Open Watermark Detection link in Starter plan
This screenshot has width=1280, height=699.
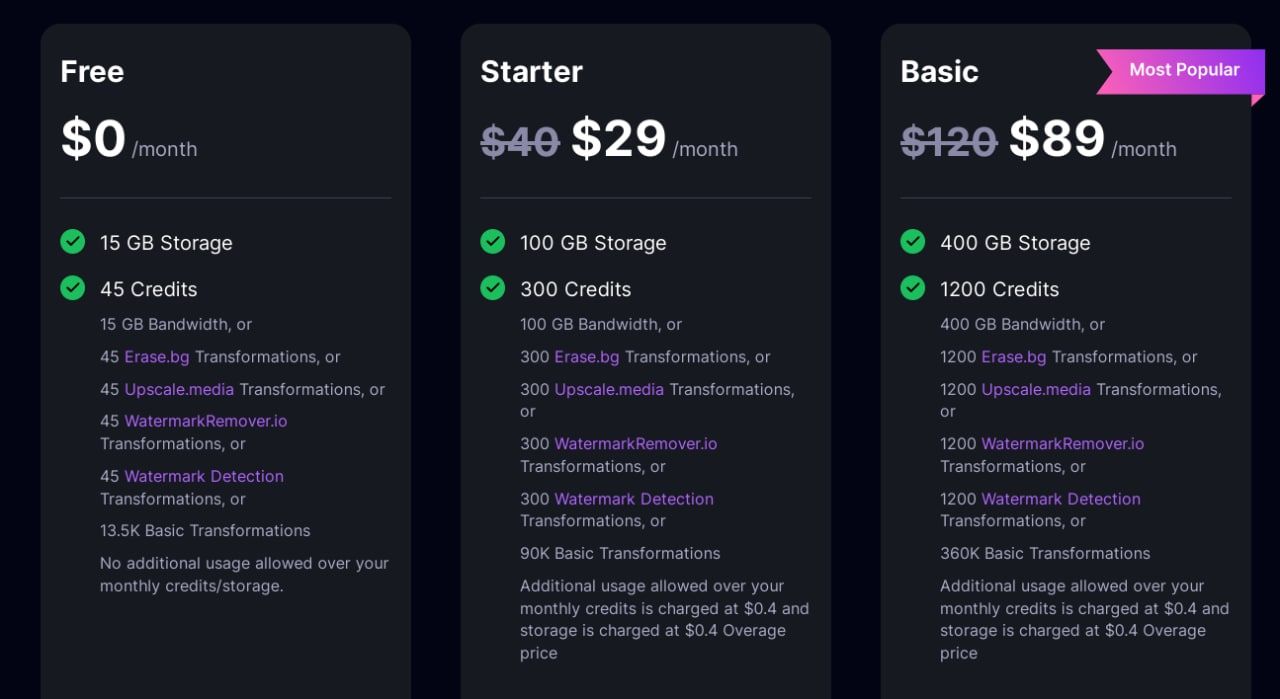634,499
